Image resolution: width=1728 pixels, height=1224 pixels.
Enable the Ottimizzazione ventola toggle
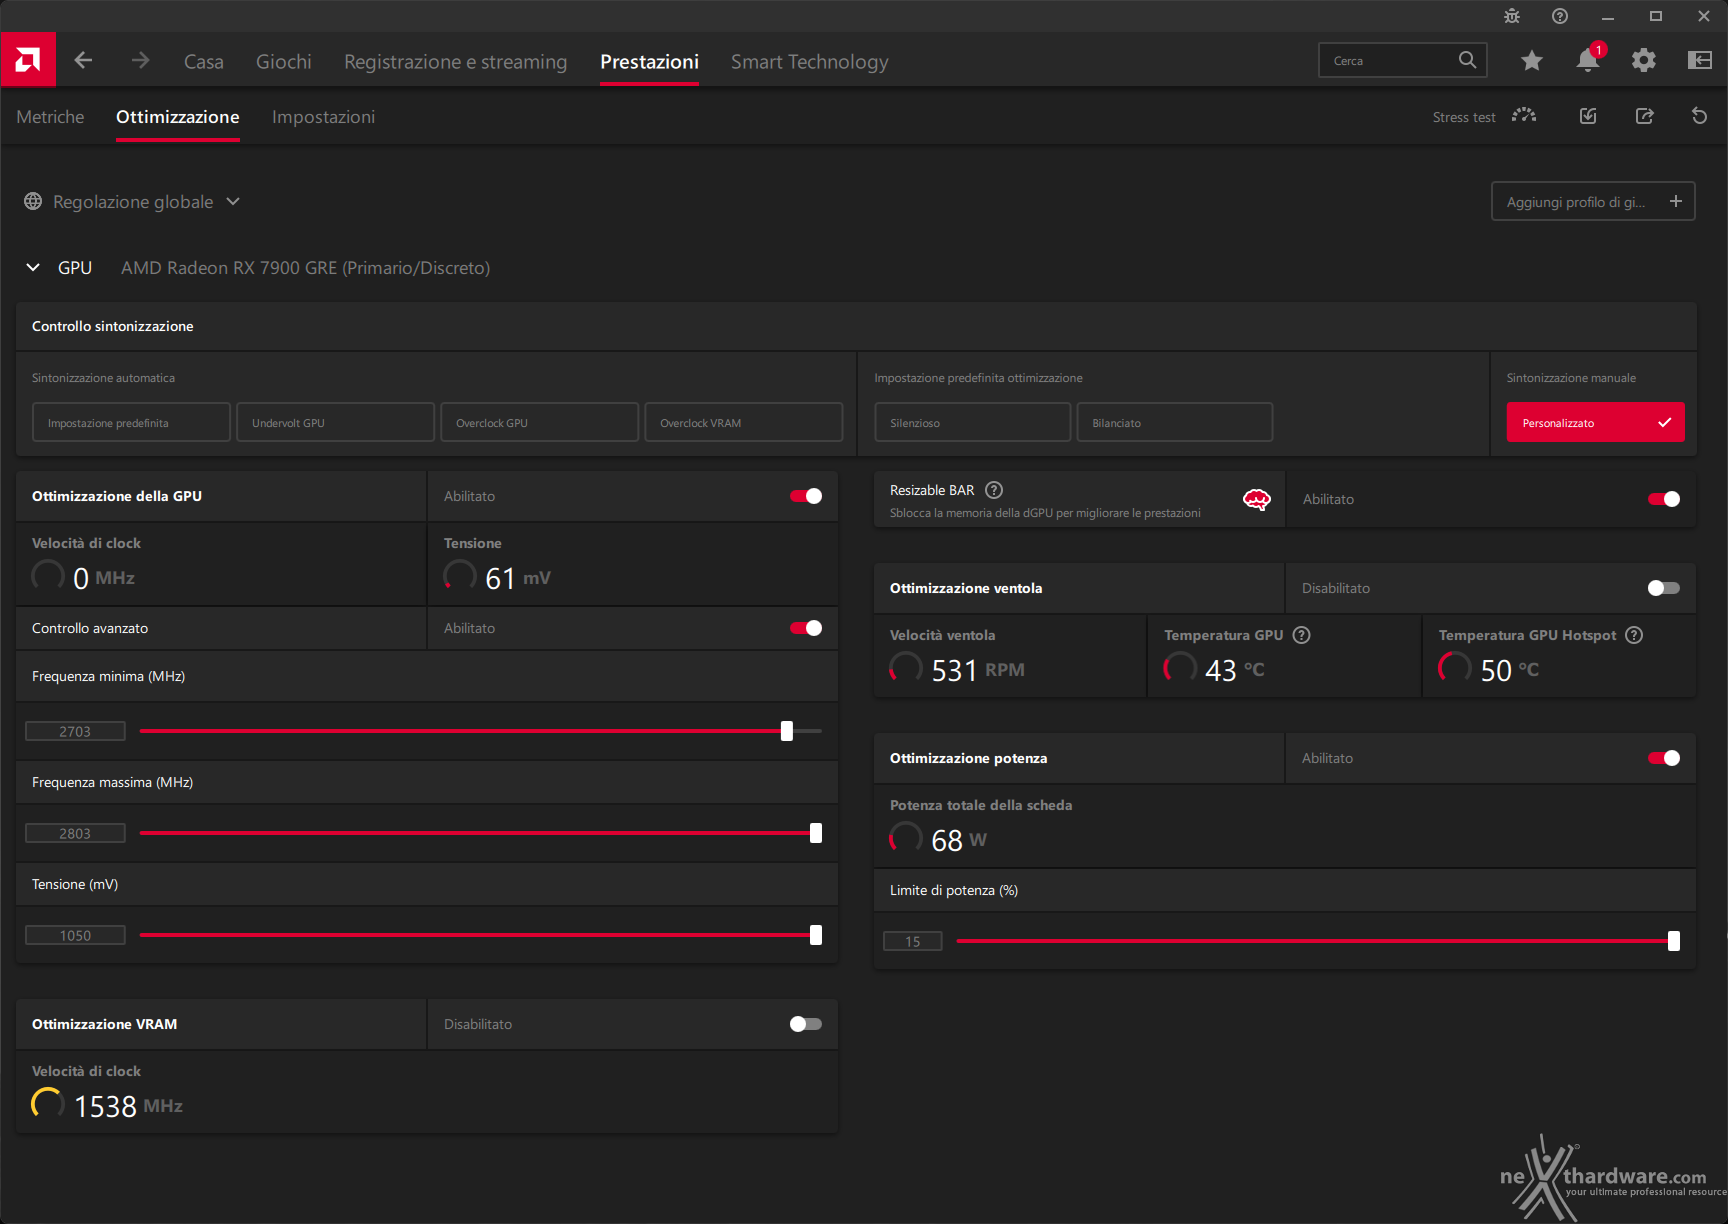click(1664, 588)
